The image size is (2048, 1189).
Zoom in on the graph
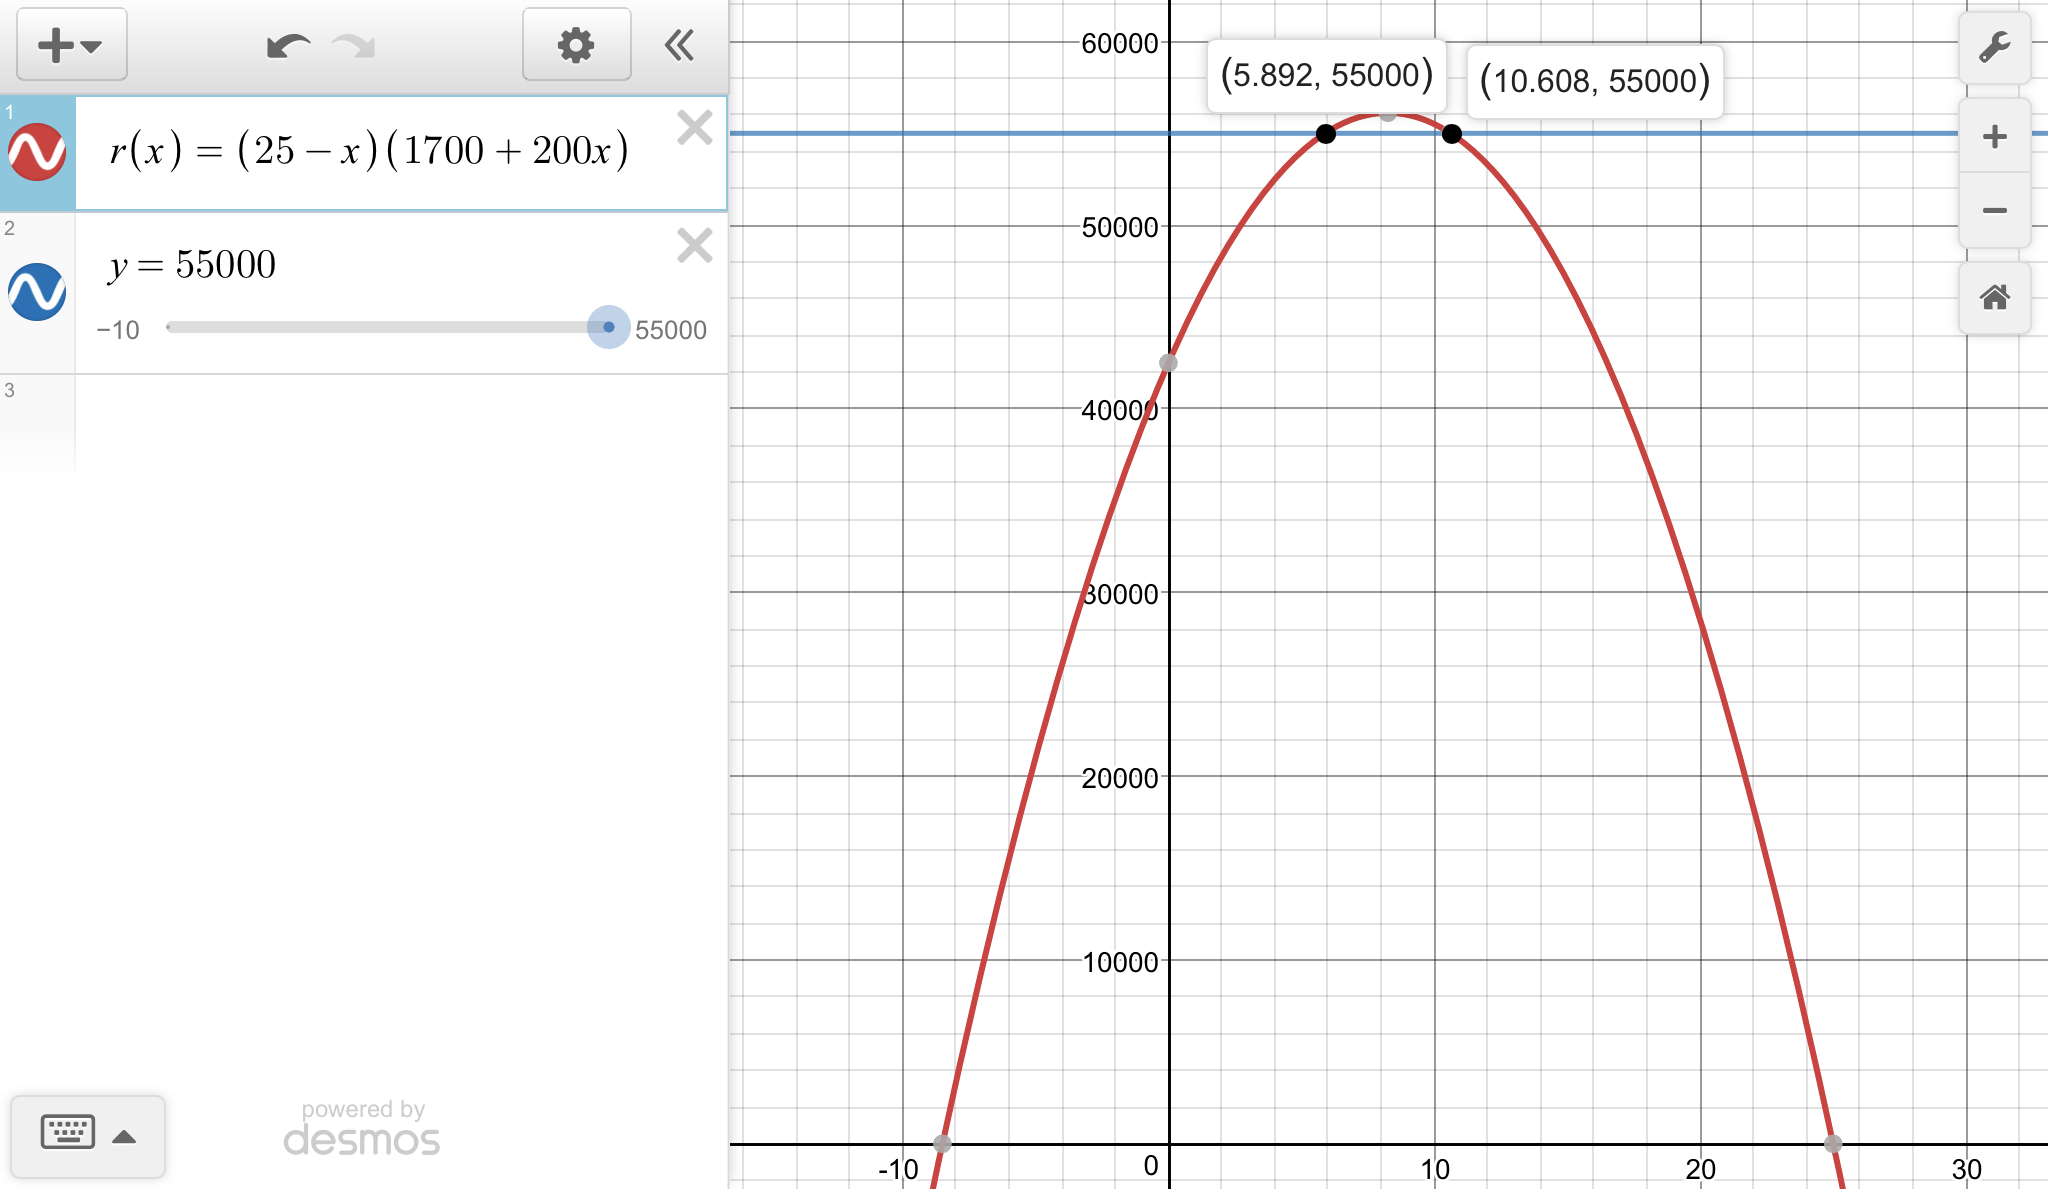pos(1994,137)
